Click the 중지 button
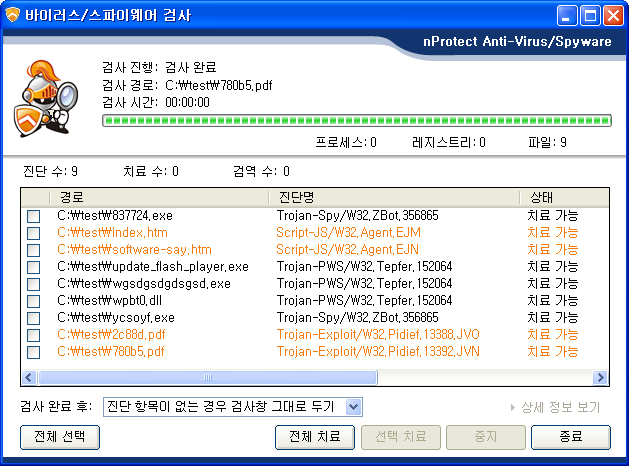 (486, 437)
